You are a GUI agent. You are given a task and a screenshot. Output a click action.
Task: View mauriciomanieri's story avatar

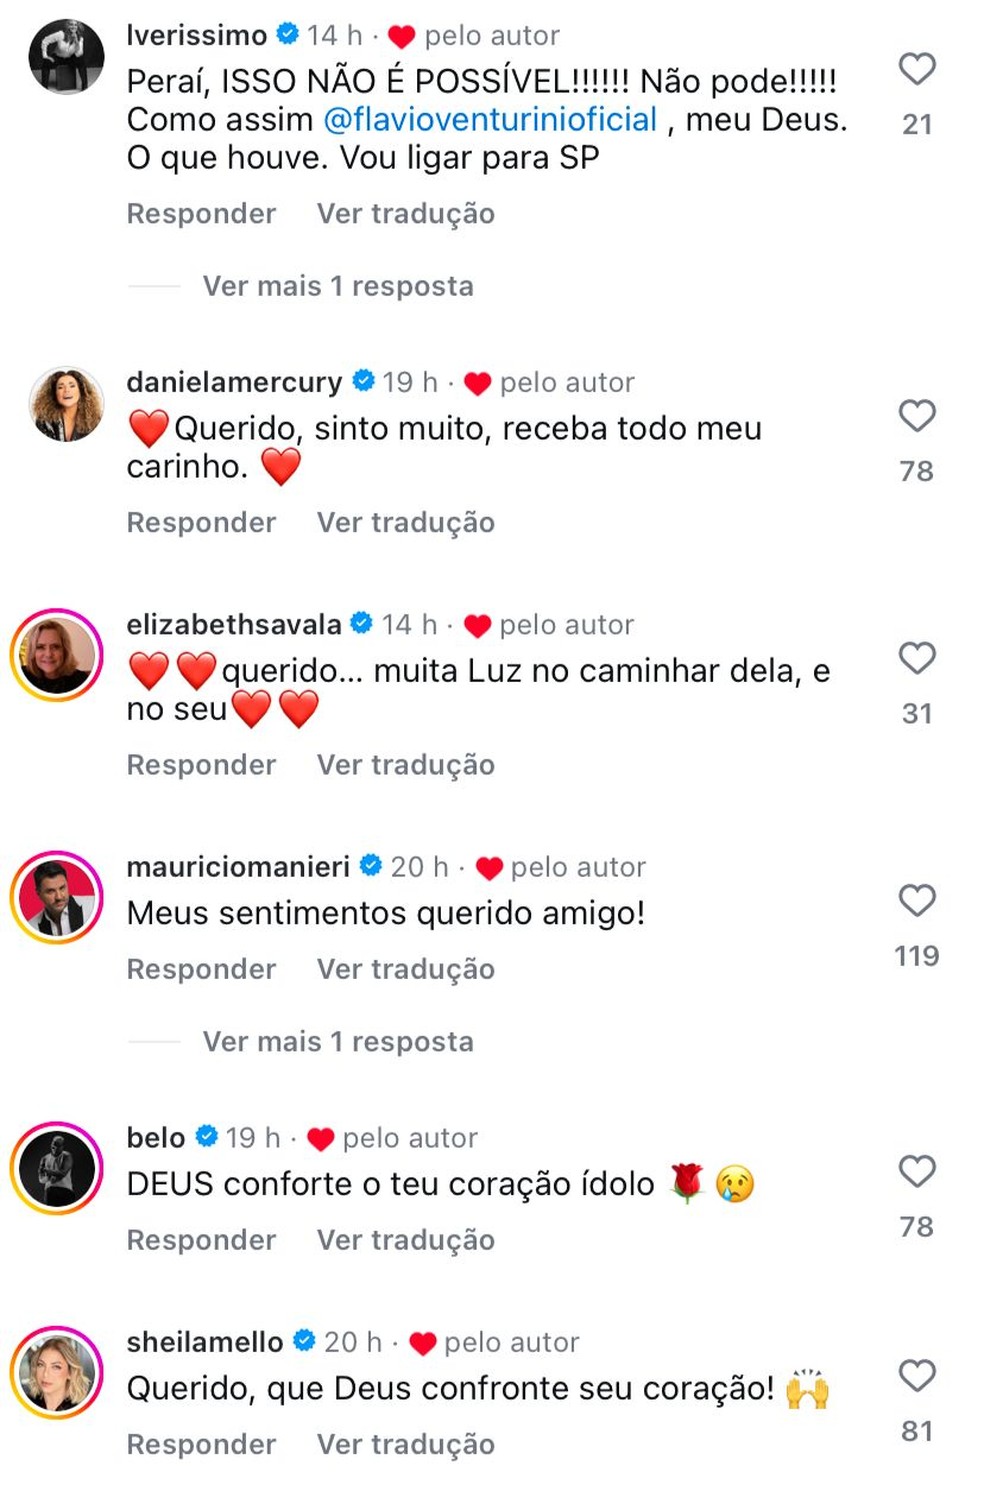tap(57, 897)
